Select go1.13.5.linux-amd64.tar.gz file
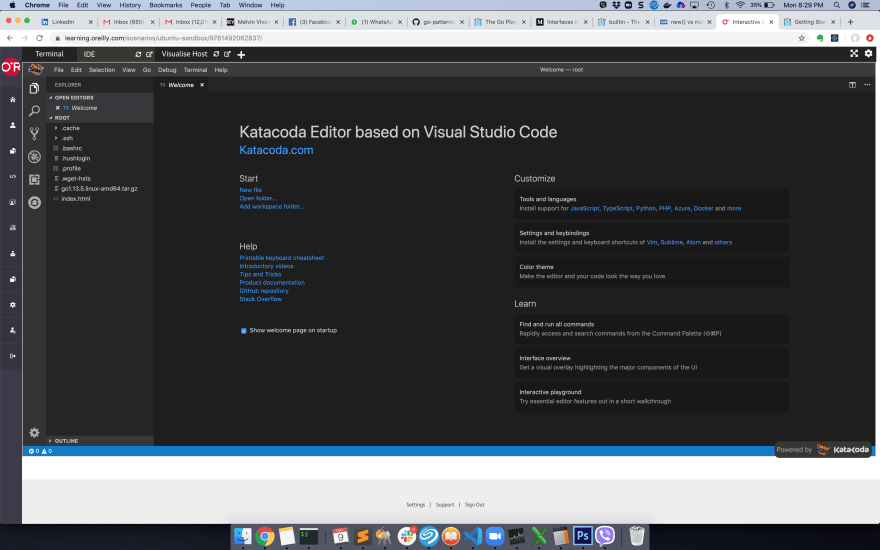This screenshot has width=880, height=550. coord(99,189)
